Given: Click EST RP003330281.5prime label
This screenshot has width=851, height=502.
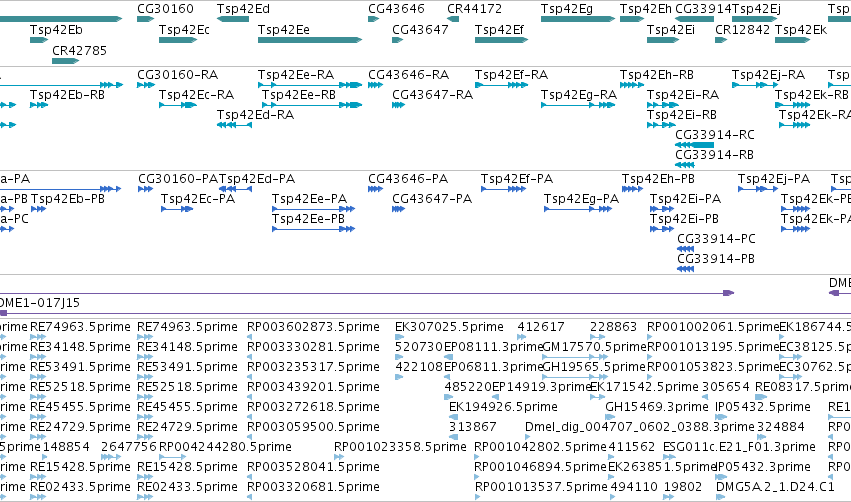Looking at the screenshot, I should [x=313, y=347].
